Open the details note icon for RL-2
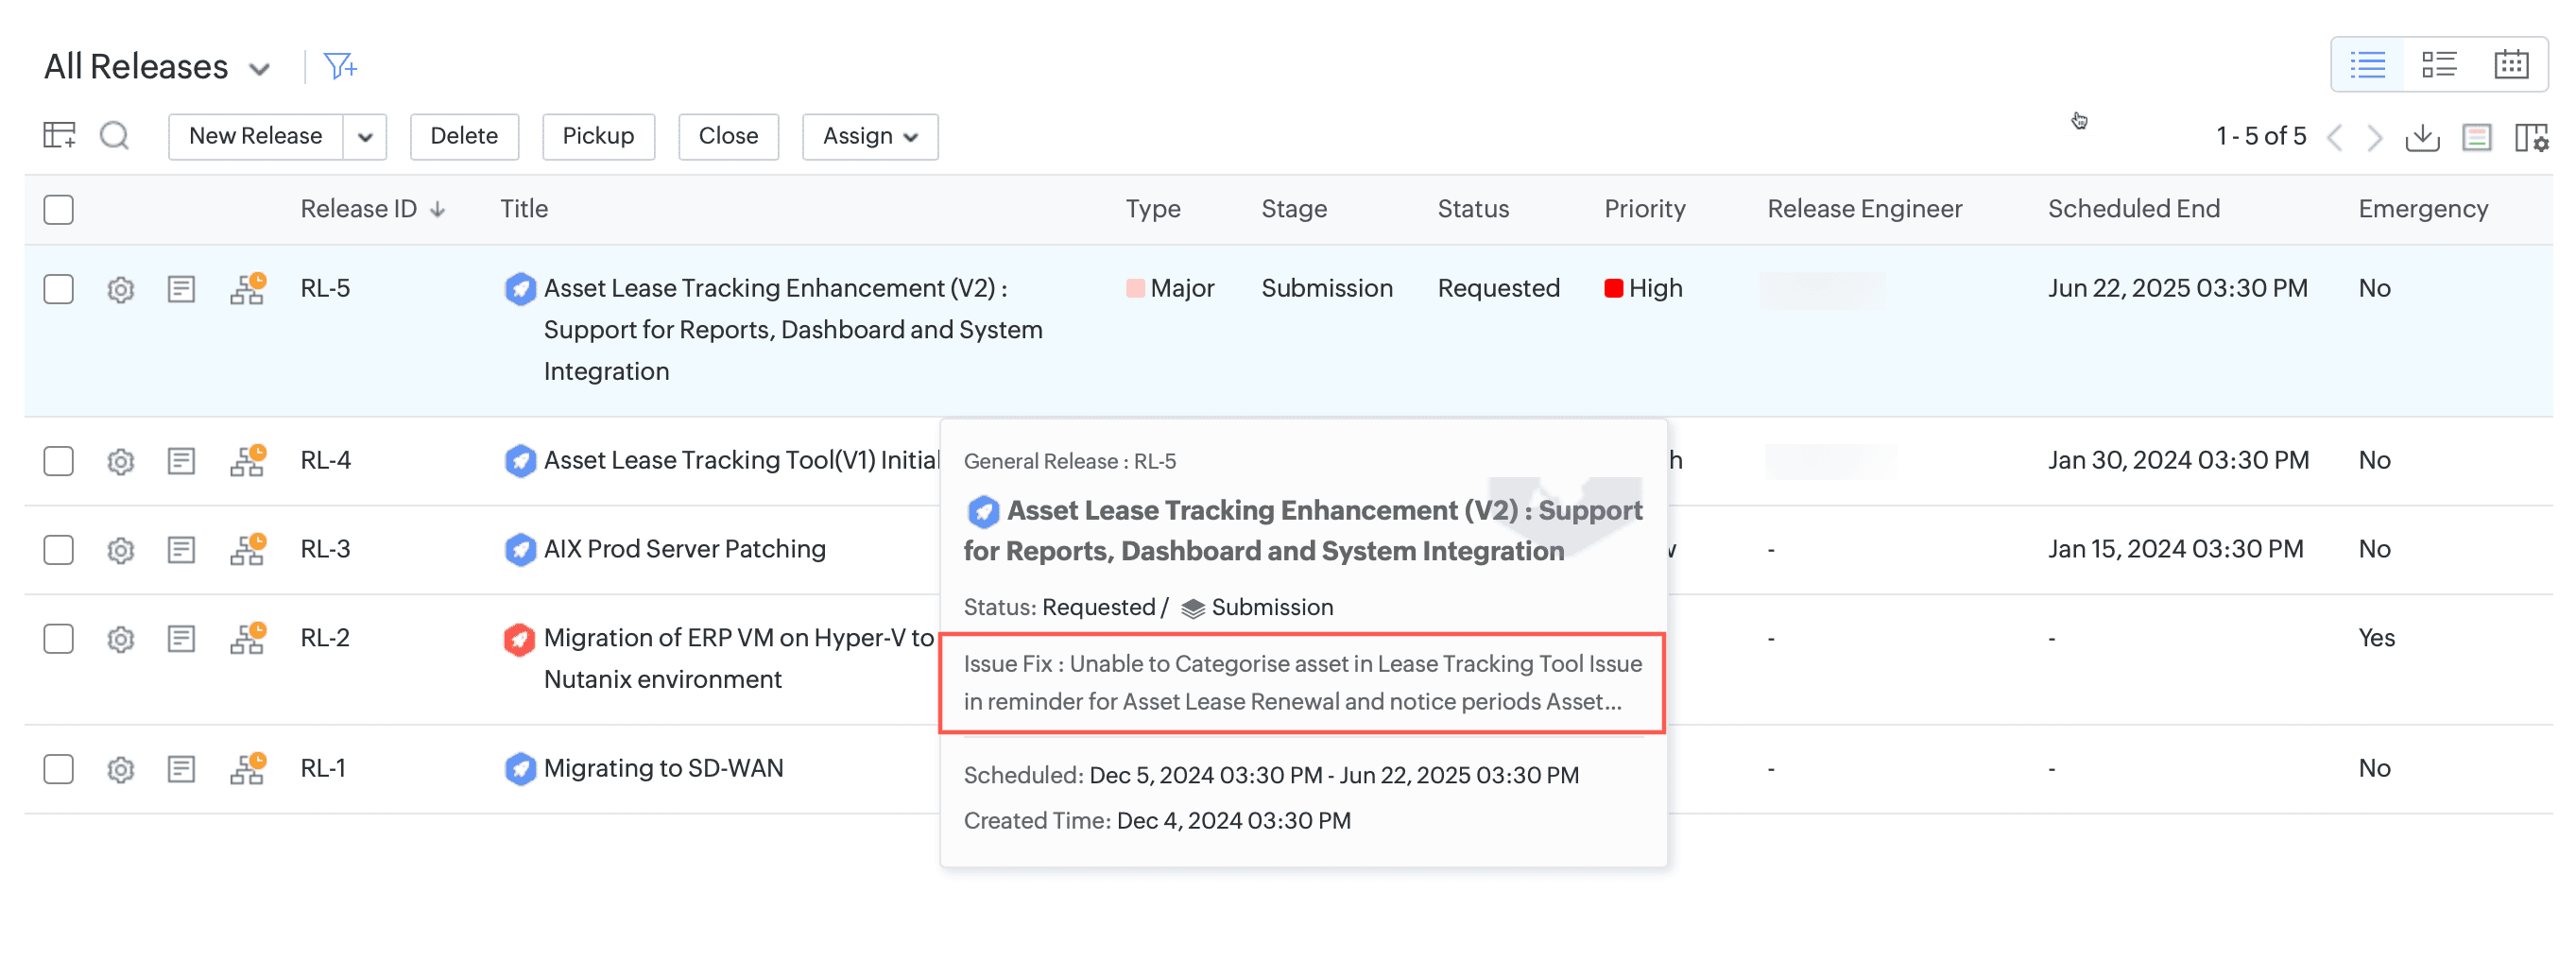Screen dimensions: 2576x960 (x=181, y=639)
